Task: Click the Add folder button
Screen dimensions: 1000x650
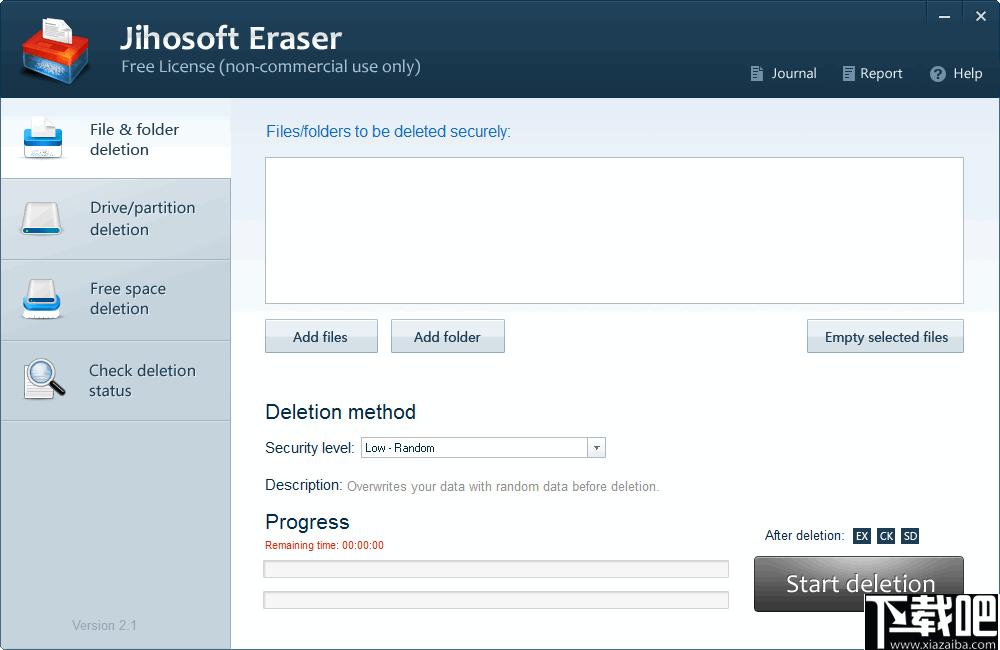Action: 448,336
